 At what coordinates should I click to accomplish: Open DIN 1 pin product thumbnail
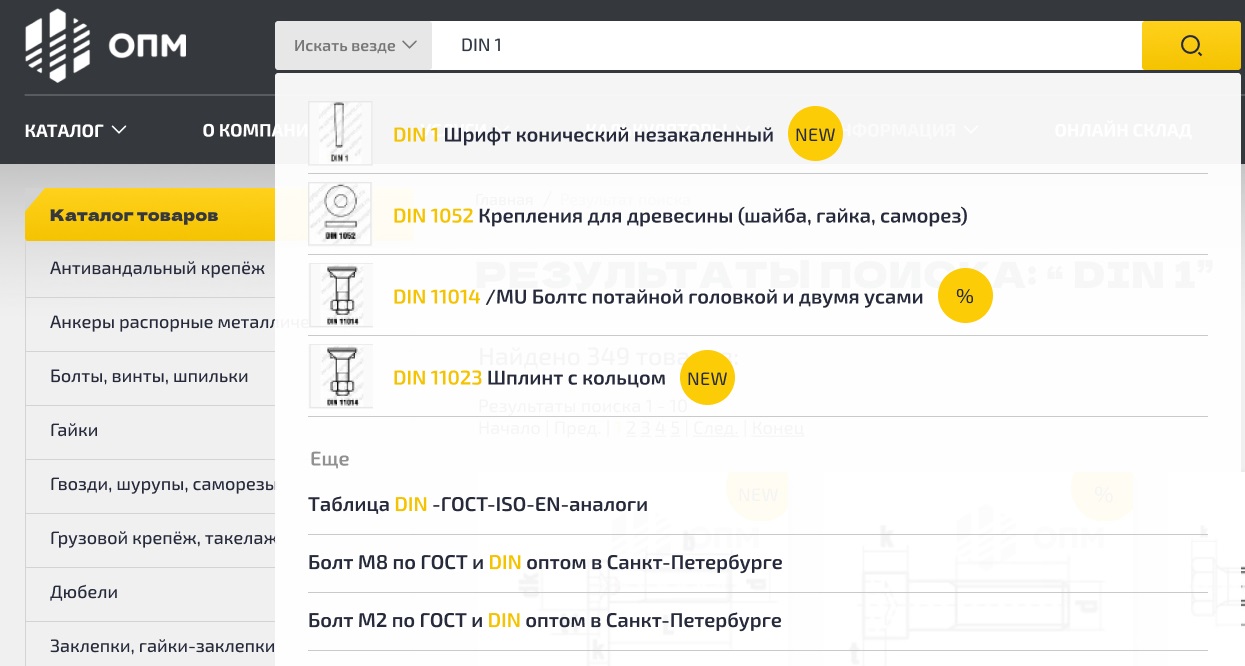point(340,133)
